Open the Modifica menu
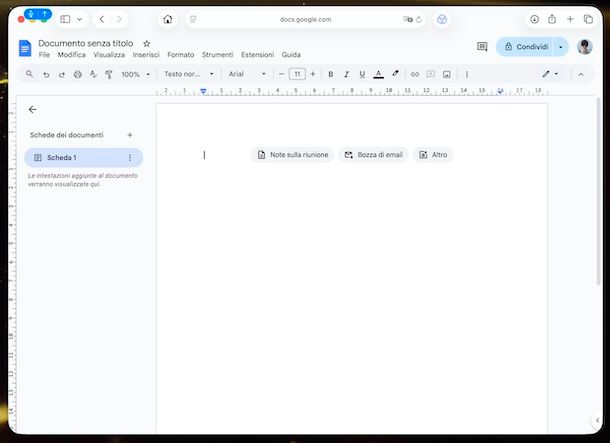 coord(72,55)
